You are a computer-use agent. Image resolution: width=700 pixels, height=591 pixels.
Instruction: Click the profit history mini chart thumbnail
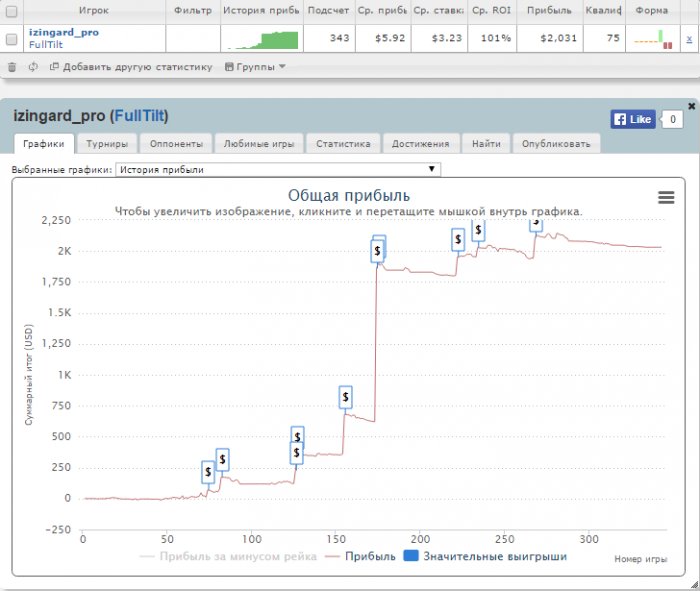click(262, 39)
